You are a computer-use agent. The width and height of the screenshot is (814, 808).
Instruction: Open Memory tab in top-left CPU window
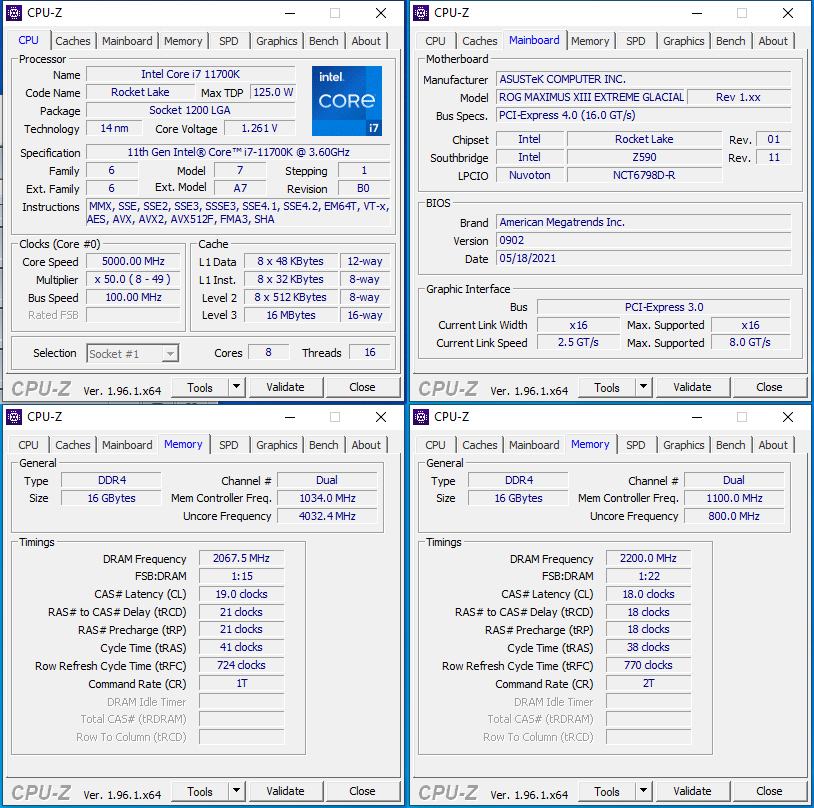click(183, 41)
